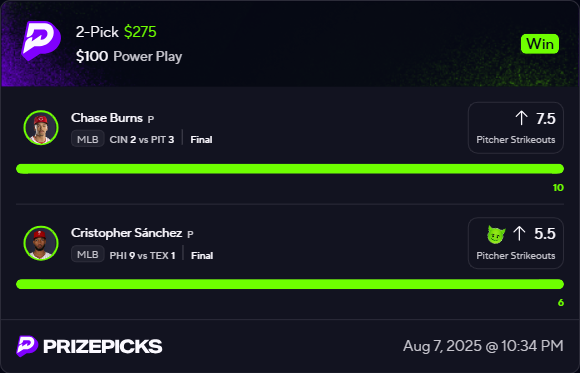580x373 pixels.
Task: Click the PrizePicks footer logo icon
Action: 27,346
